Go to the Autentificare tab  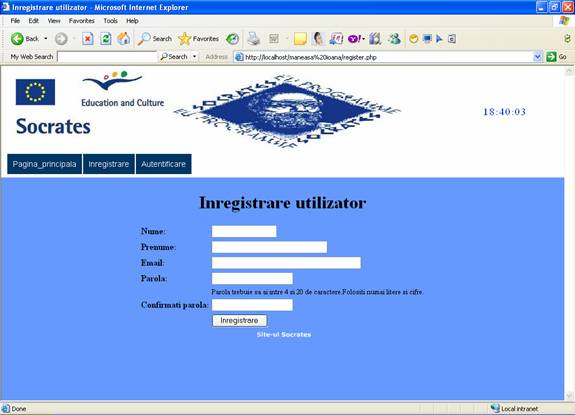tap(164, 164)
